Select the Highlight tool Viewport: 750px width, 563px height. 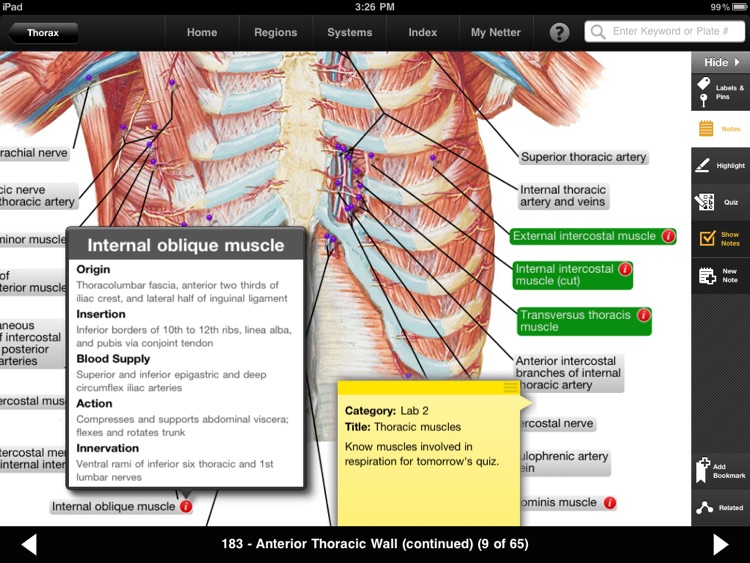[720, 166]
